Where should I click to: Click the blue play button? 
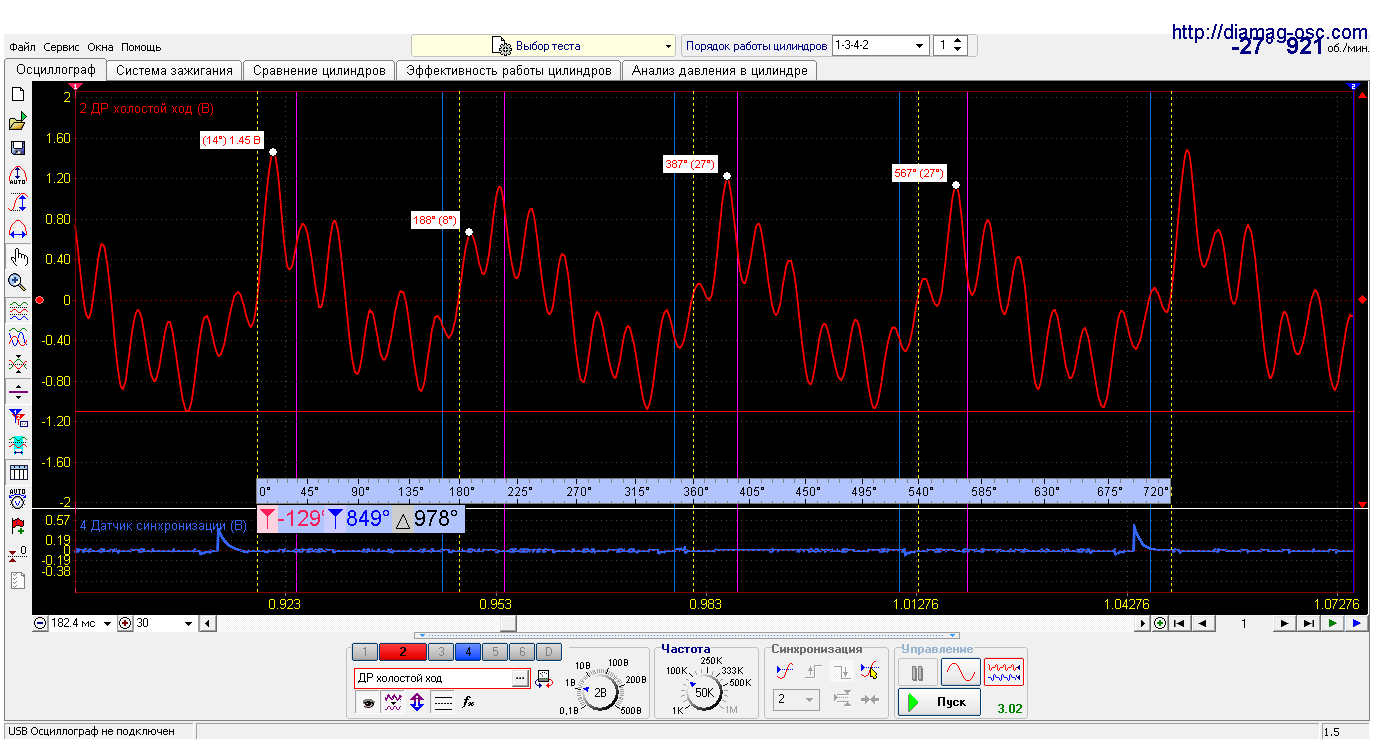[x=1356, y=623]
